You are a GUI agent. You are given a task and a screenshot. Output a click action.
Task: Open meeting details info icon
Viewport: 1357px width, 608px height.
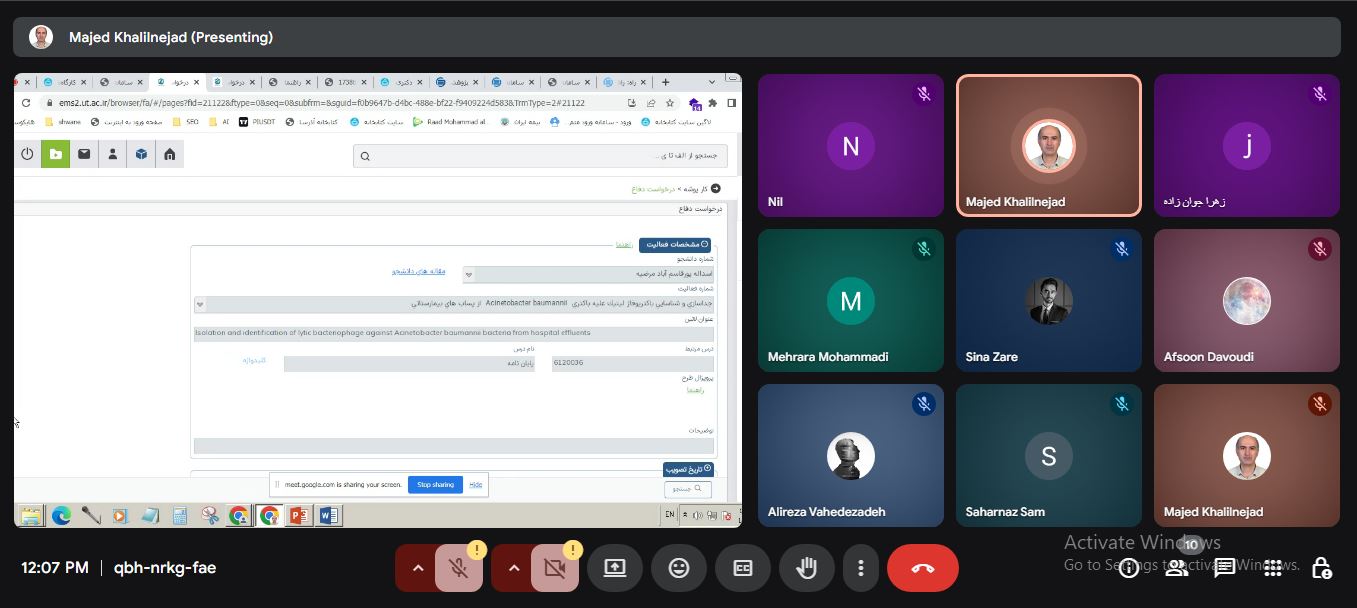point(1129,568)
